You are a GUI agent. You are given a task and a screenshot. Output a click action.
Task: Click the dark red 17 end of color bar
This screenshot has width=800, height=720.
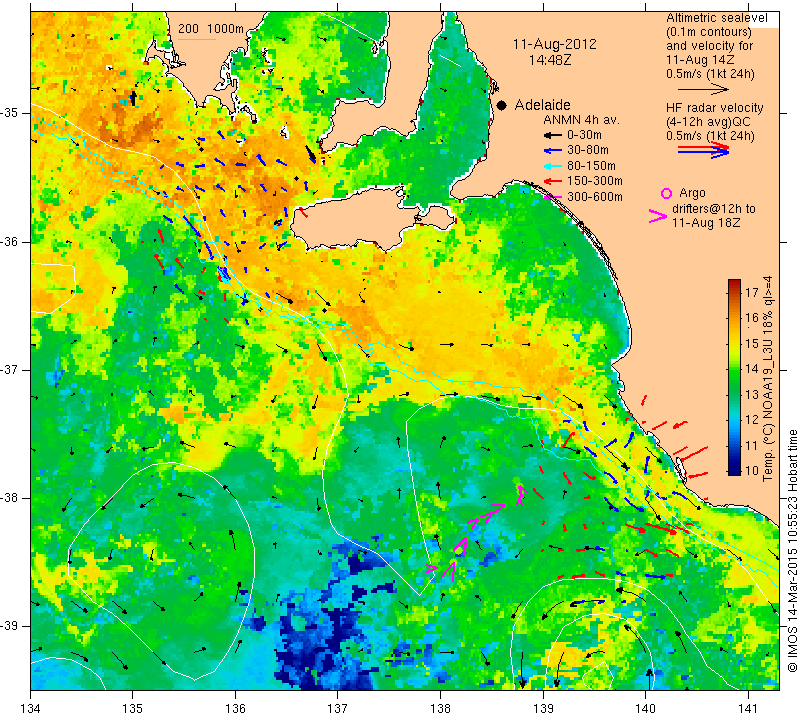coord(734,283)
